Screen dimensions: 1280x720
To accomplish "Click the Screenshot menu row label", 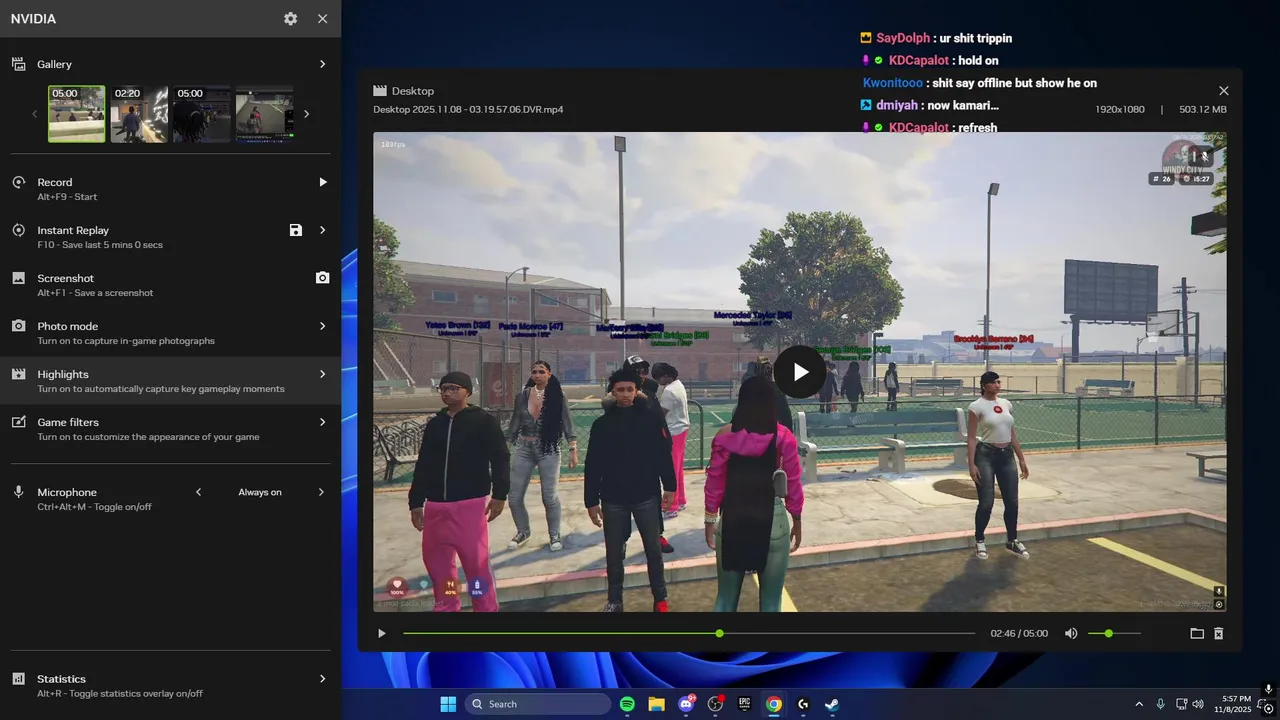I will coord(66,278).
